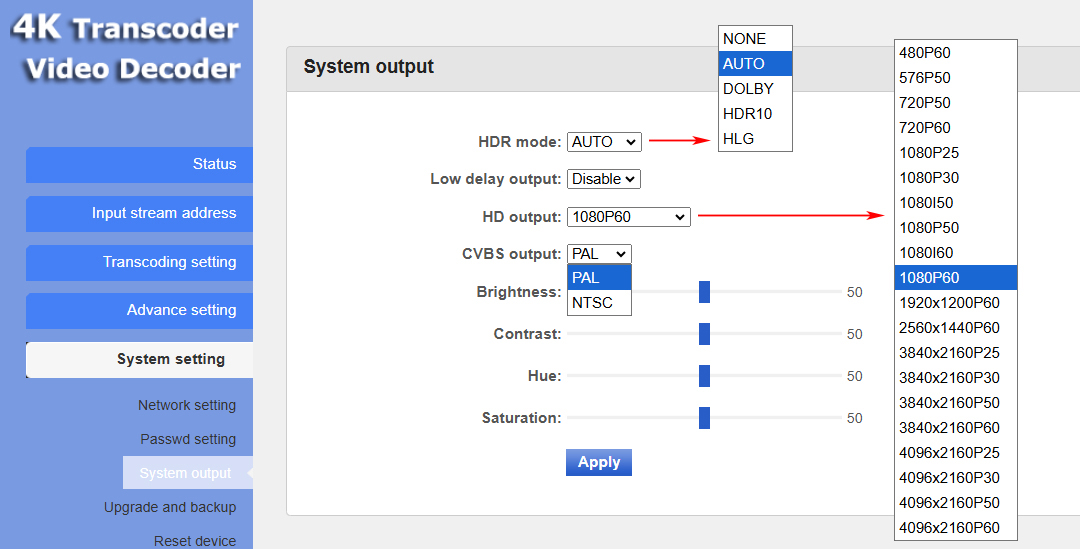Pick 4096x2160P25 resolution option
This screenshot has width=1080, height=549.
956,453
